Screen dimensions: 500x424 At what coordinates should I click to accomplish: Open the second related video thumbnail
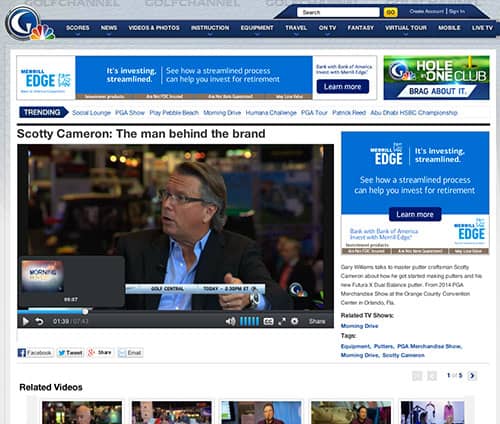(x=172, y=412)
